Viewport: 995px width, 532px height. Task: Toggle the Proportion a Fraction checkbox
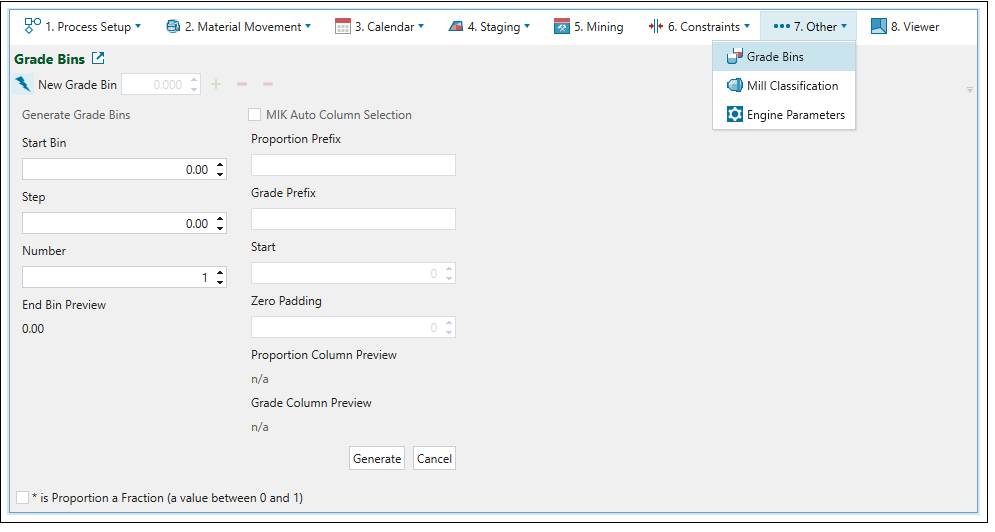click(23, 497)
